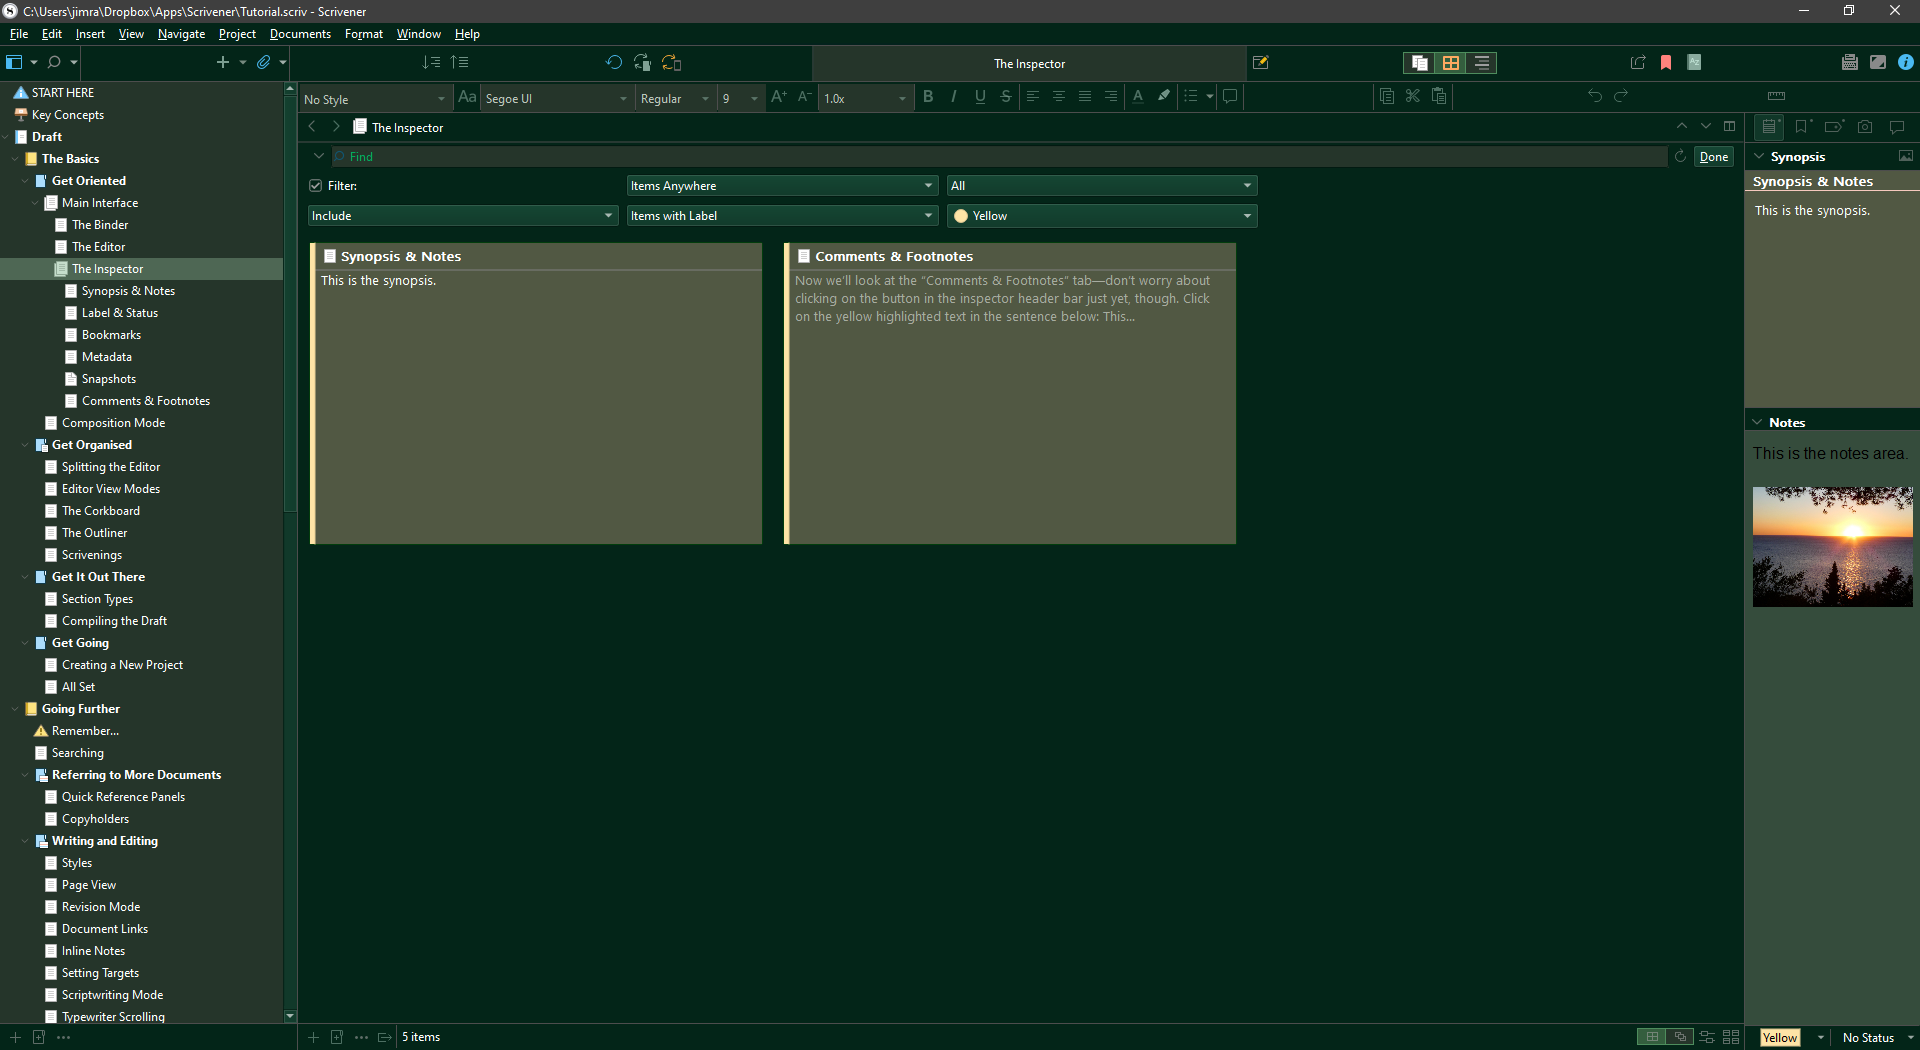The image size is (1920, 1050).
Task: Click the red bookmark icon
Action: point(1666,62)
